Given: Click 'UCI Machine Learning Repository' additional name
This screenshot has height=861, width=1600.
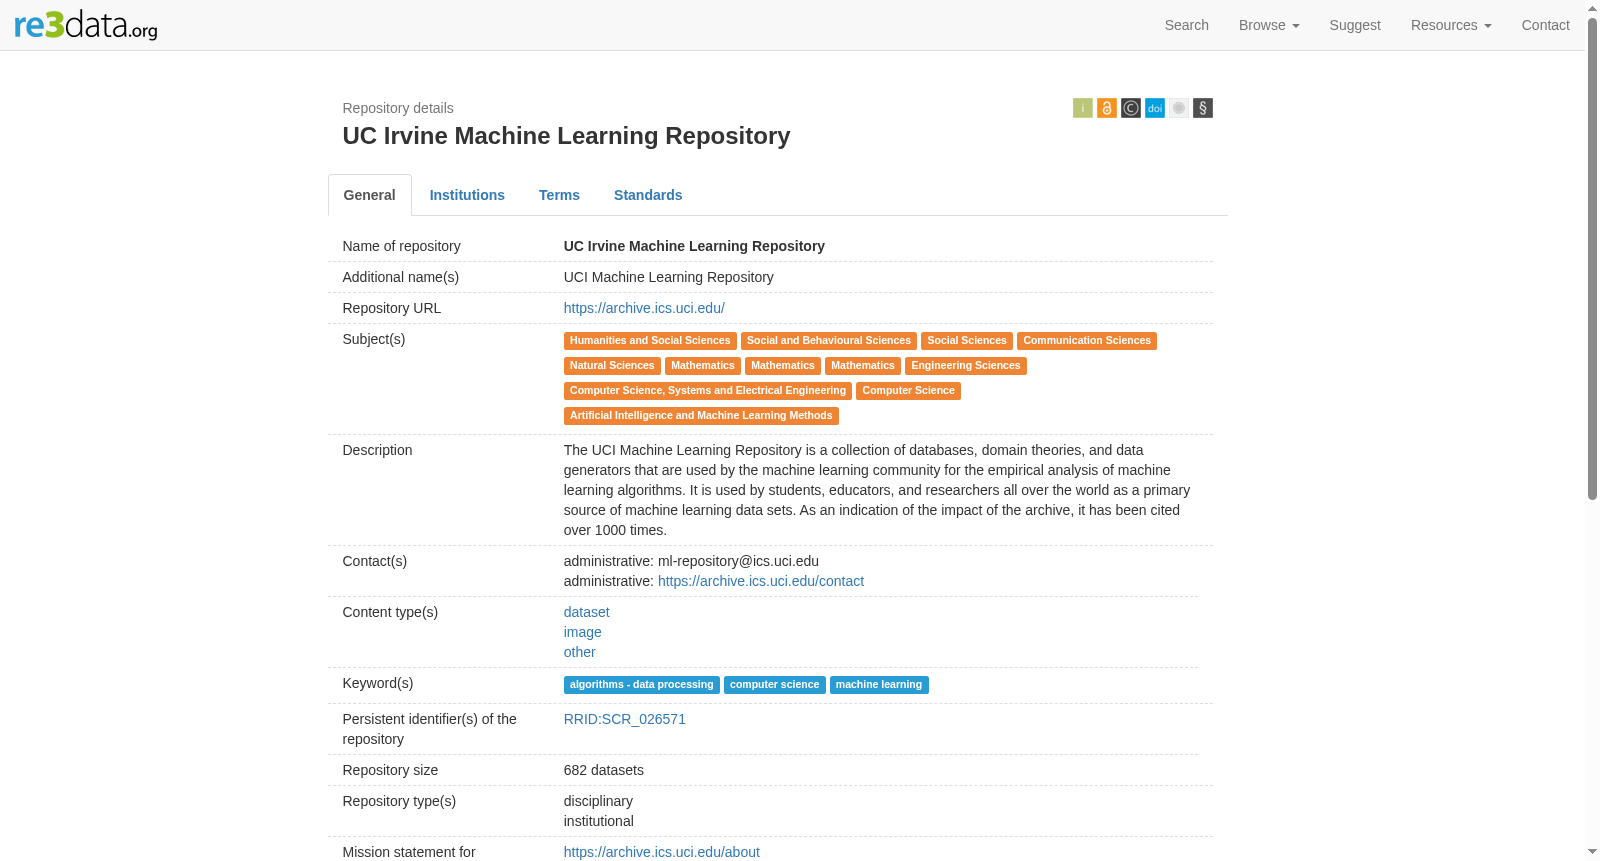Looking at the screenshot, I should coord(669,277).
